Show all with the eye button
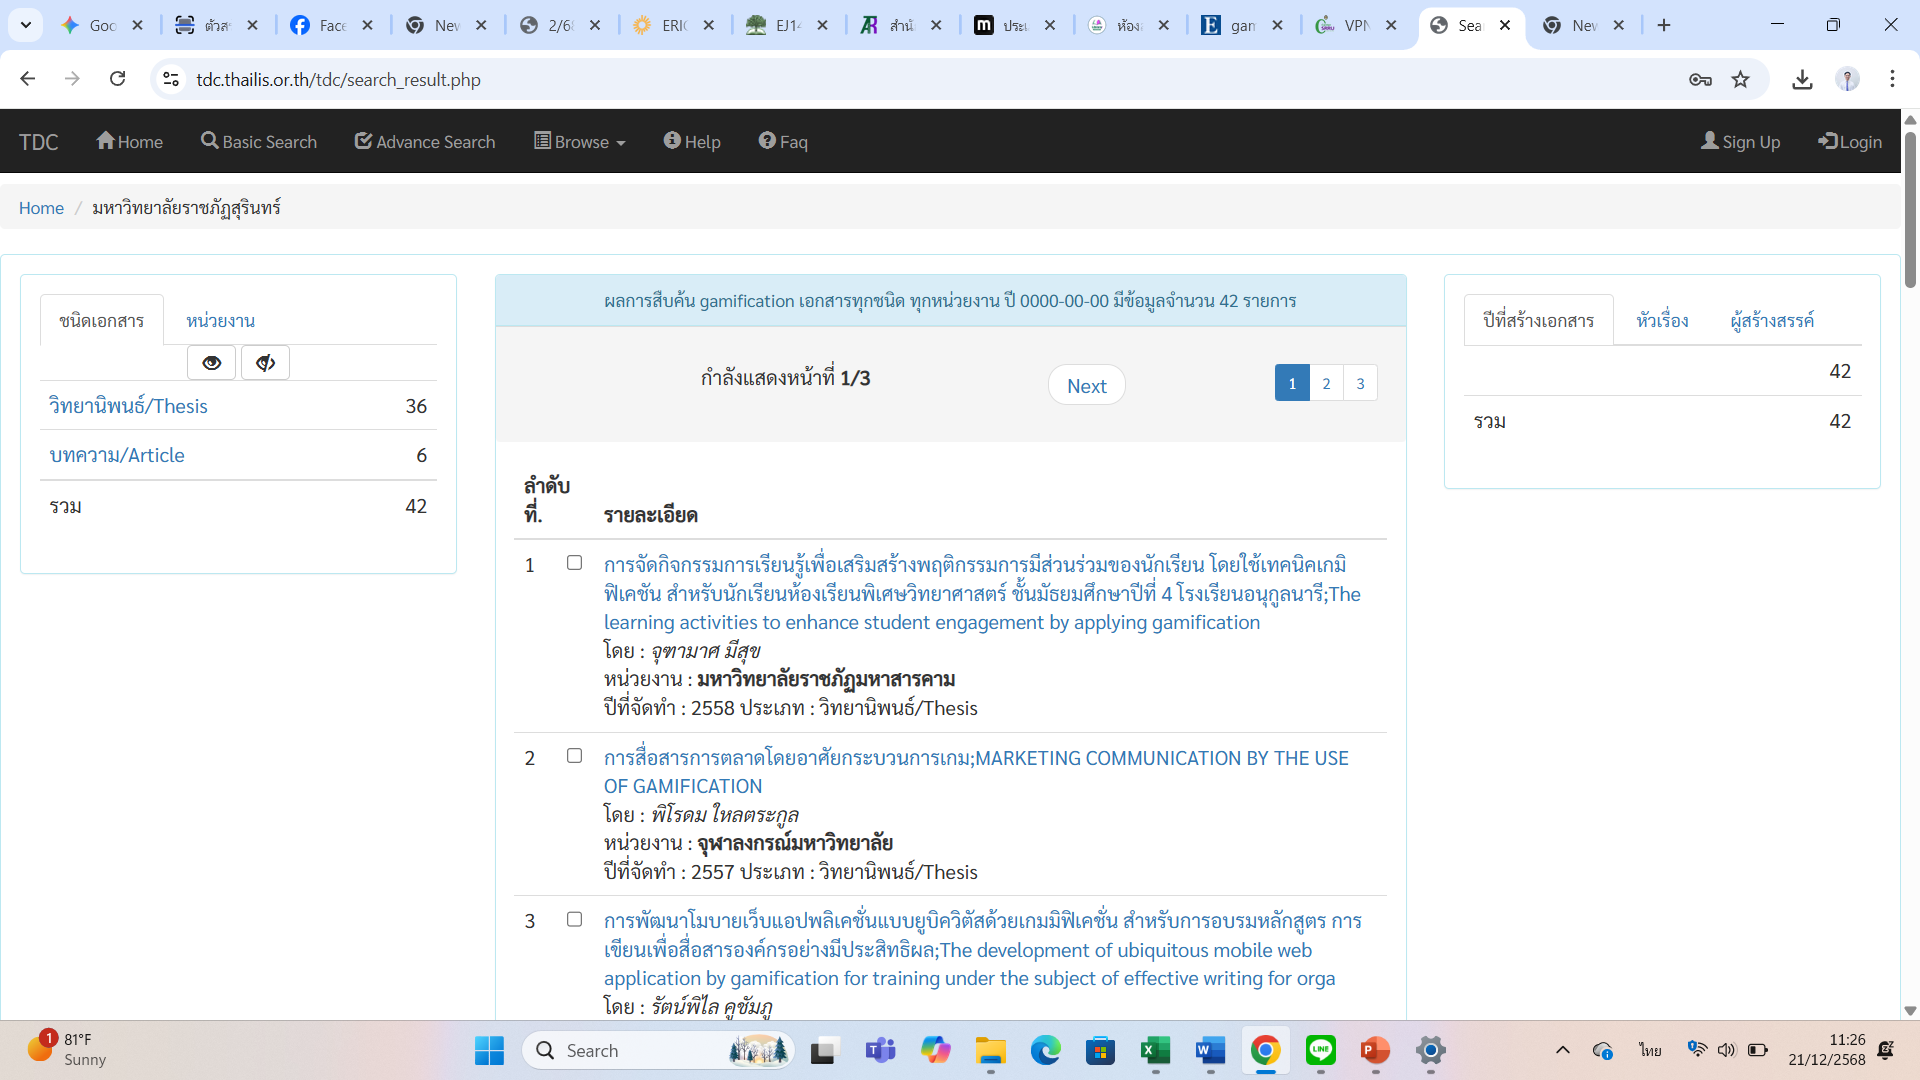Viewport: 1920px width, 1080px height. 211,363
